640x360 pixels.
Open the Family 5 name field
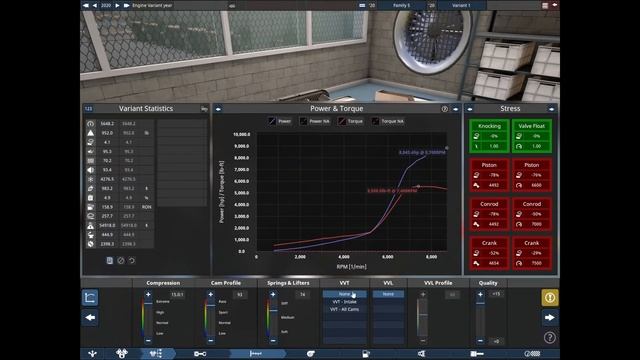(x=402, y=5)
